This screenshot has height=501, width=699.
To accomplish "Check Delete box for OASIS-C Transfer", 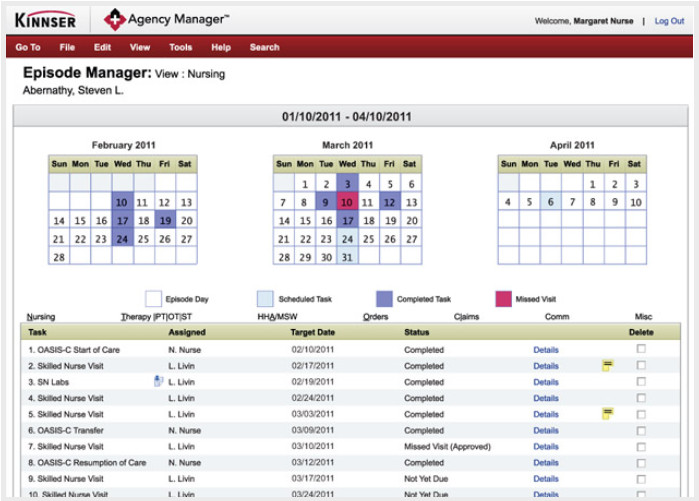I will click(641, 431).
